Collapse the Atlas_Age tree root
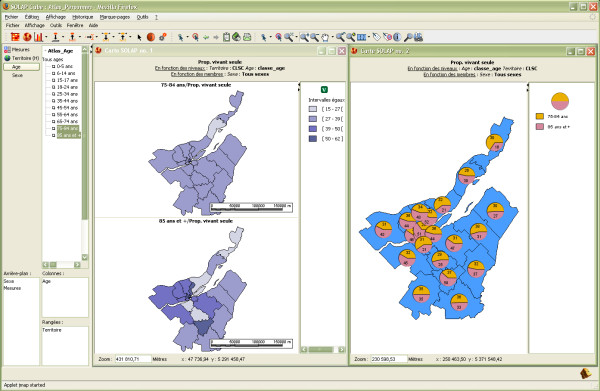Screen dimensions: 600x391 coord(45,51)
